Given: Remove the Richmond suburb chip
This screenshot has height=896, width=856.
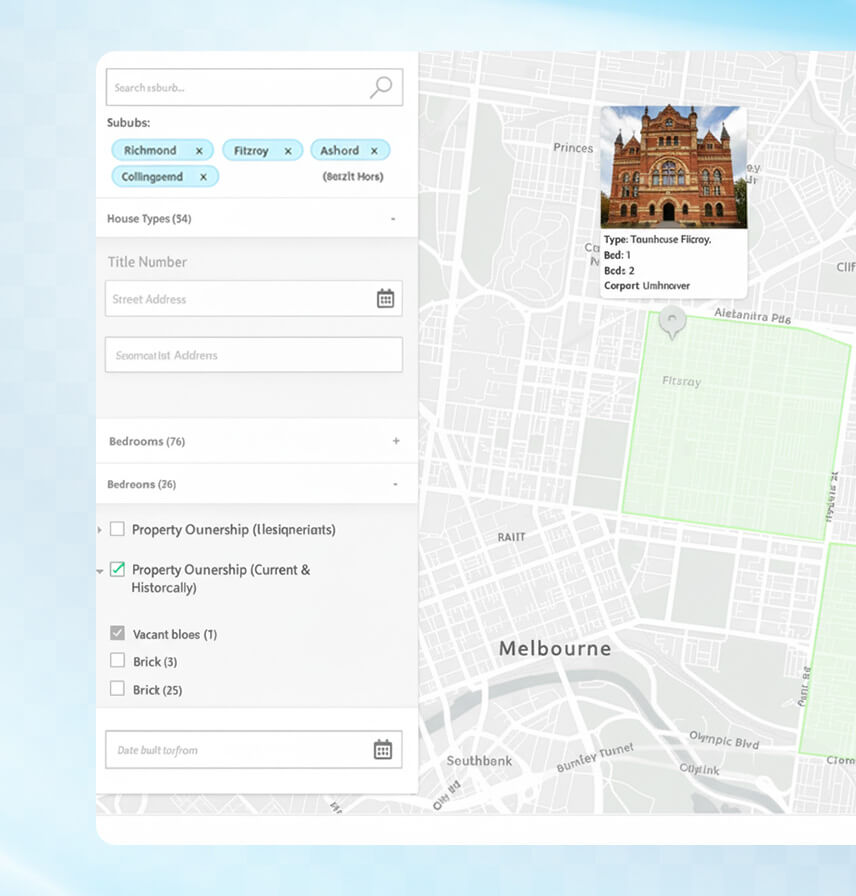Looking at the screenshot, I should pyautogui.click(x=199, y=150).
